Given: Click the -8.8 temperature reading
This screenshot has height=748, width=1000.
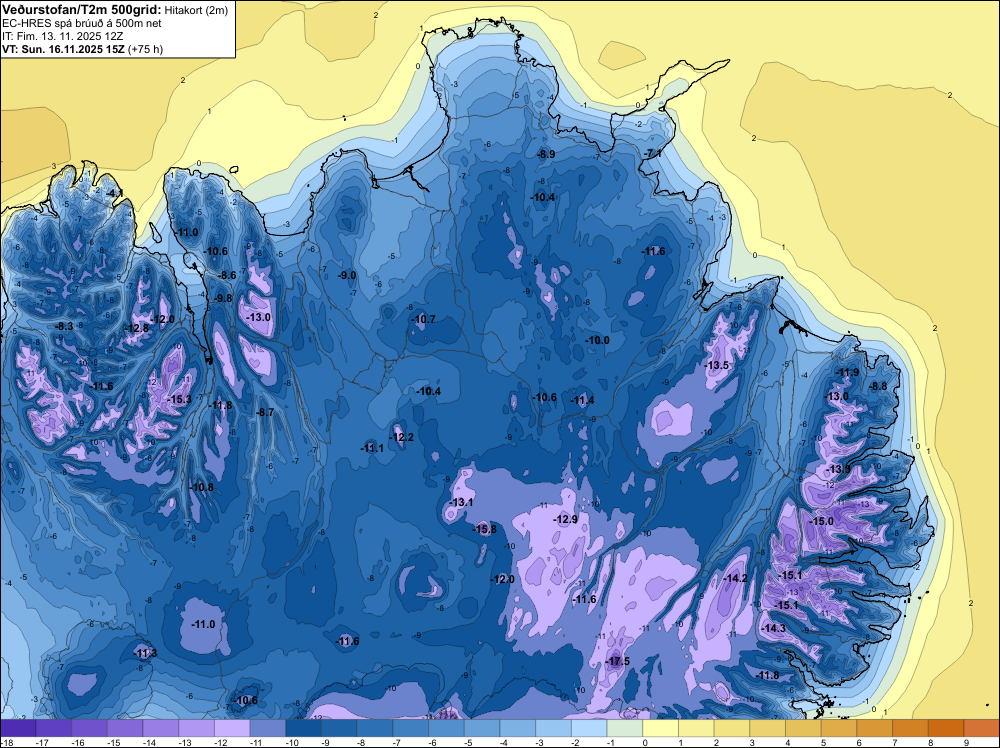Looking at the screenshot, I should tap(878, 386).
